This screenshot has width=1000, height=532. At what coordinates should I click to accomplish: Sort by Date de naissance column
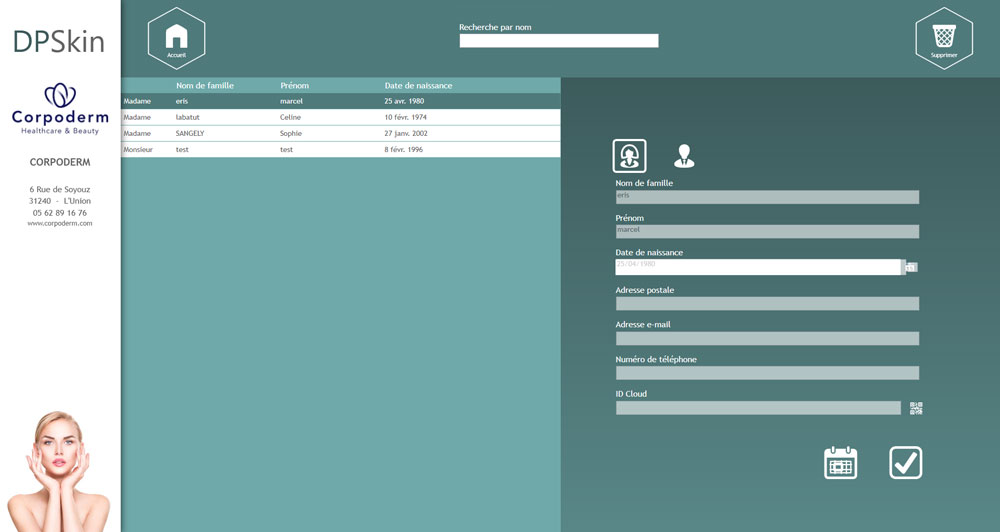[418, 86]
